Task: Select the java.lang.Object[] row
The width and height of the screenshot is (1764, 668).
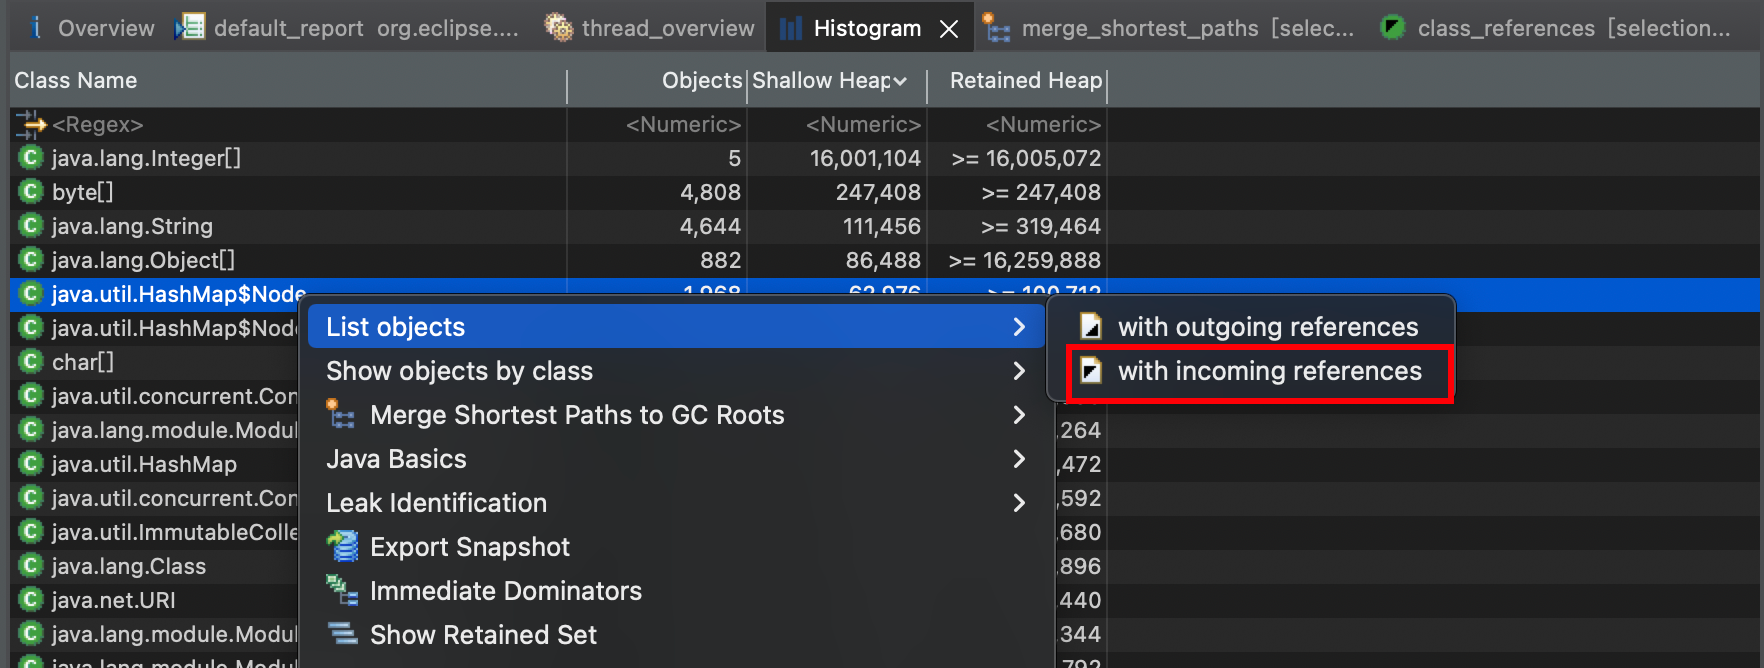Action: pyautogui.click(x=558, y=261)
